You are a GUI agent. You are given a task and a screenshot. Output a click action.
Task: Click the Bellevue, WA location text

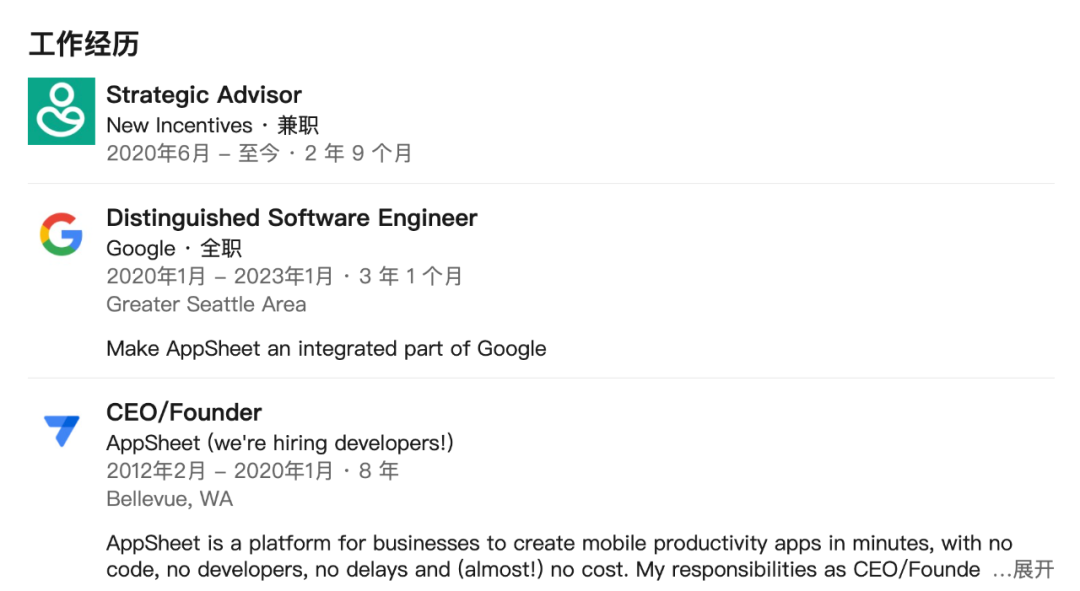coord(169,498)
